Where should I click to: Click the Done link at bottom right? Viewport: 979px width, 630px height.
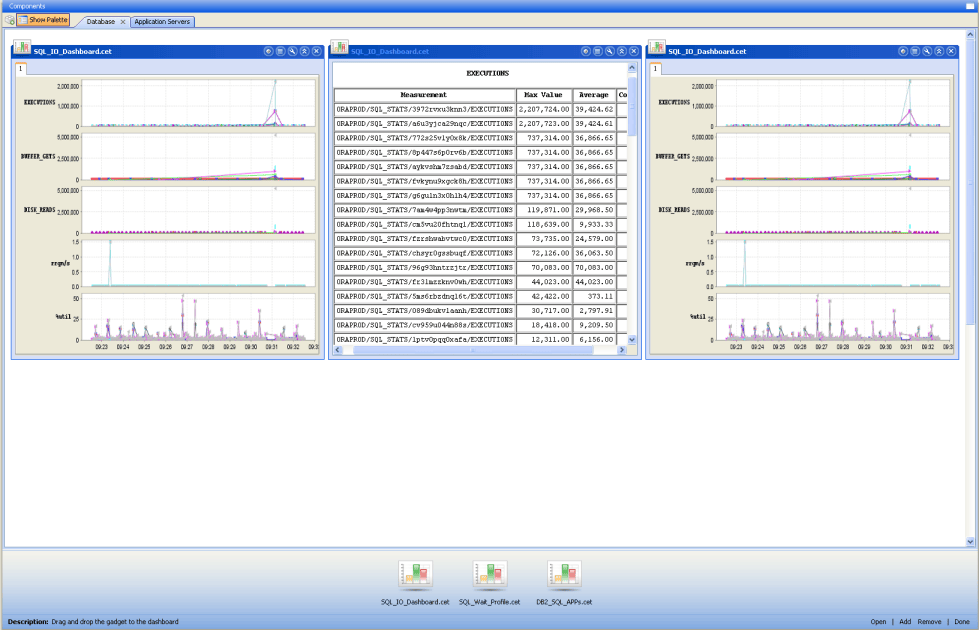(962, 621)
